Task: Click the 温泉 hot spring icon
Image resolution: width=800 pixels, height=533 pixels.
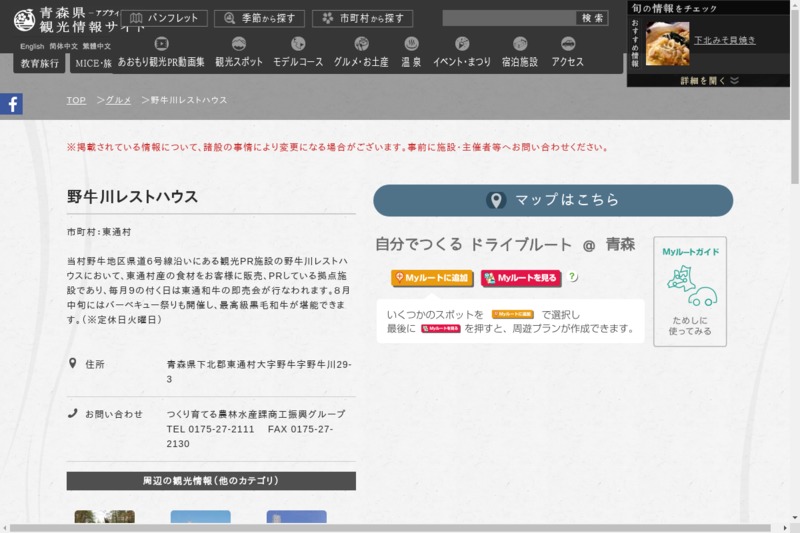Action: click(x=411, y=44)
